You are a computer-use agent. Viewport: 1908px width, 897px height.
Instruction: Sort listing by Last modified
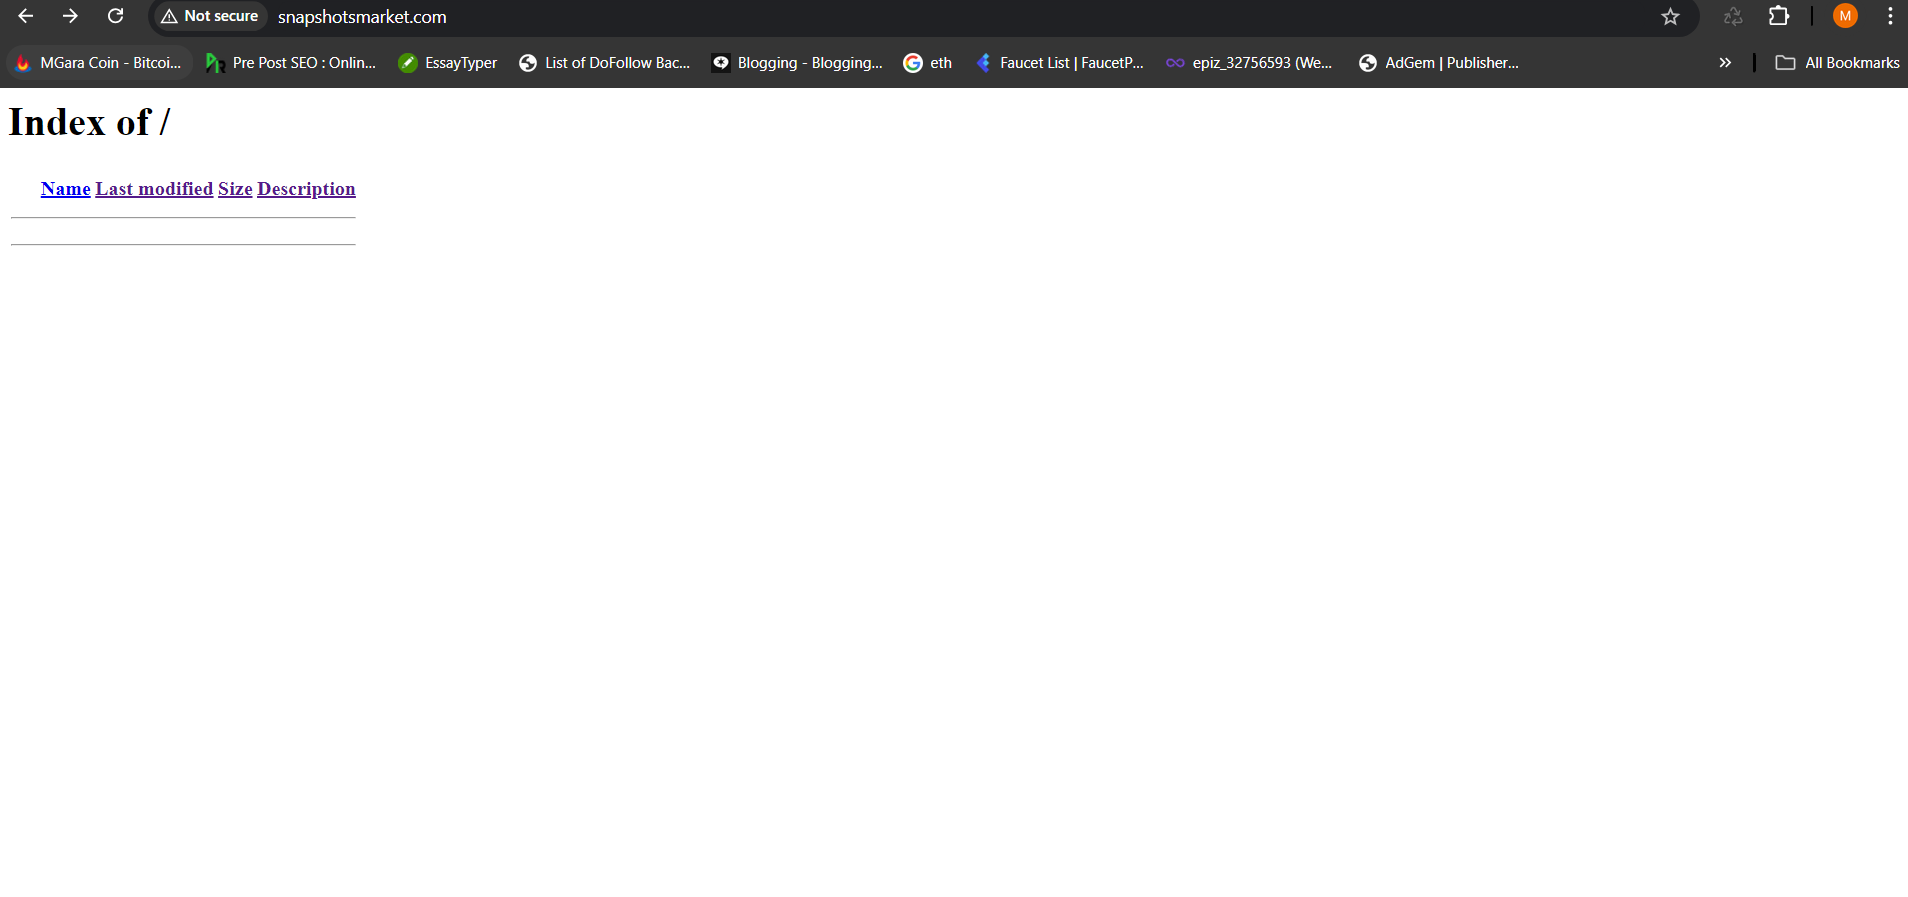(x=154, y=189)
